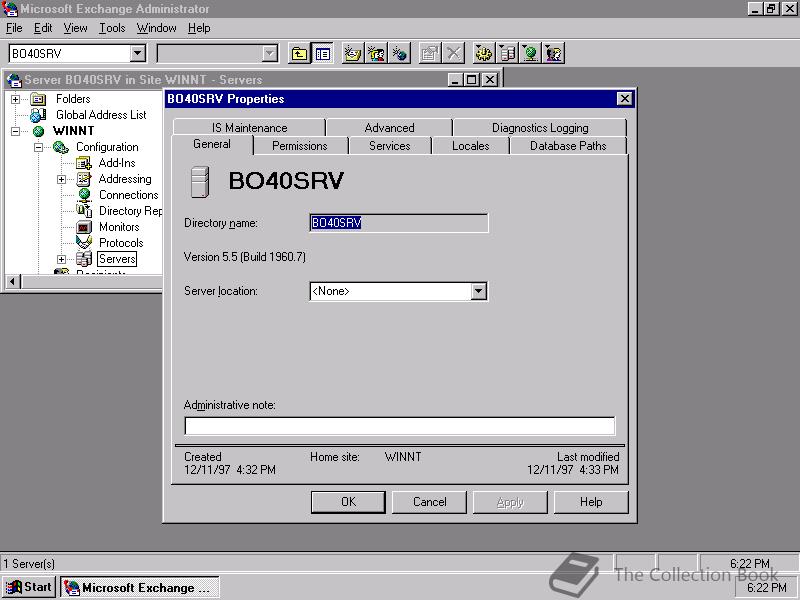Select the Protocols tree item
Screen dimensions: 800x600
point(121,243)
